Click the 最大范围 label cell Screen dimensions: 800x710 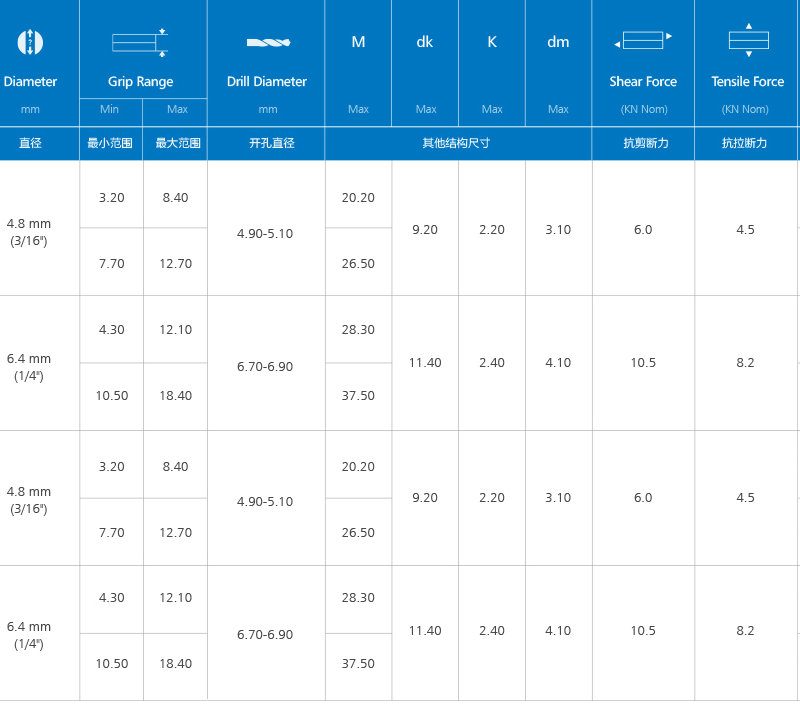[175, 144]
